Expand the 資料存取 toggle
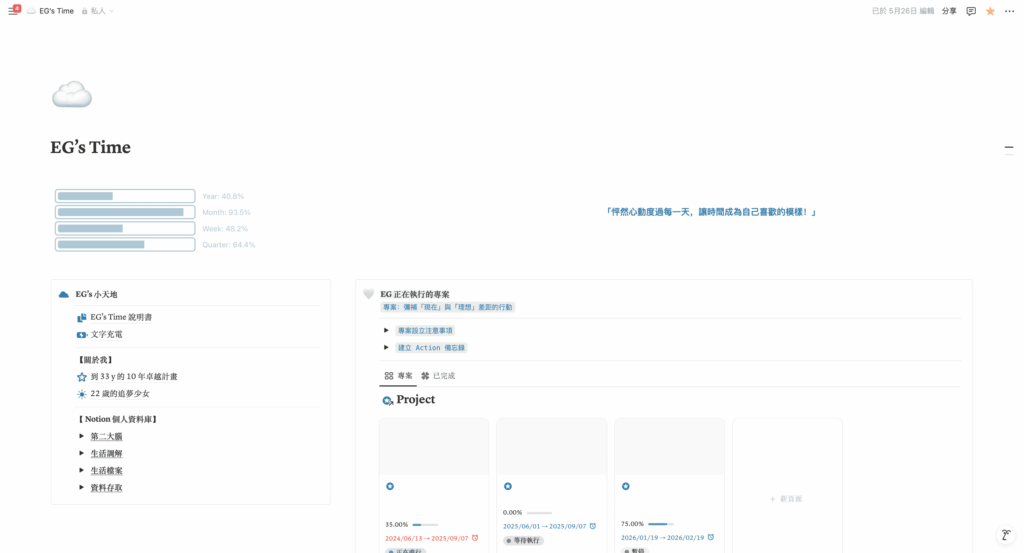This screenshot has width=1024, height=553. coord(82,488)
